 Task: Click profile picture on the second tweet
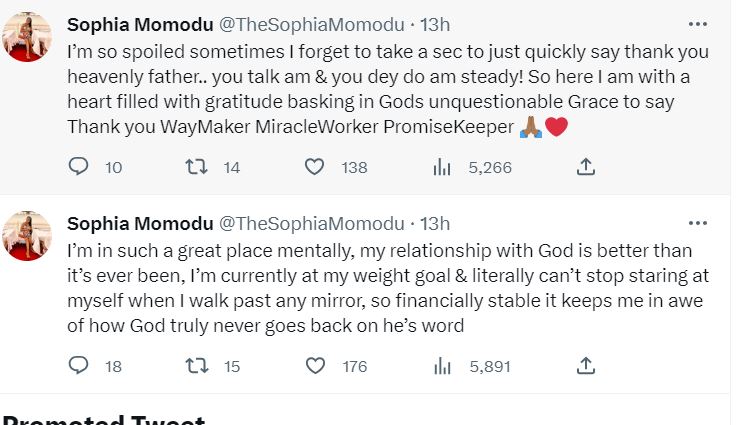pos(27,236)
